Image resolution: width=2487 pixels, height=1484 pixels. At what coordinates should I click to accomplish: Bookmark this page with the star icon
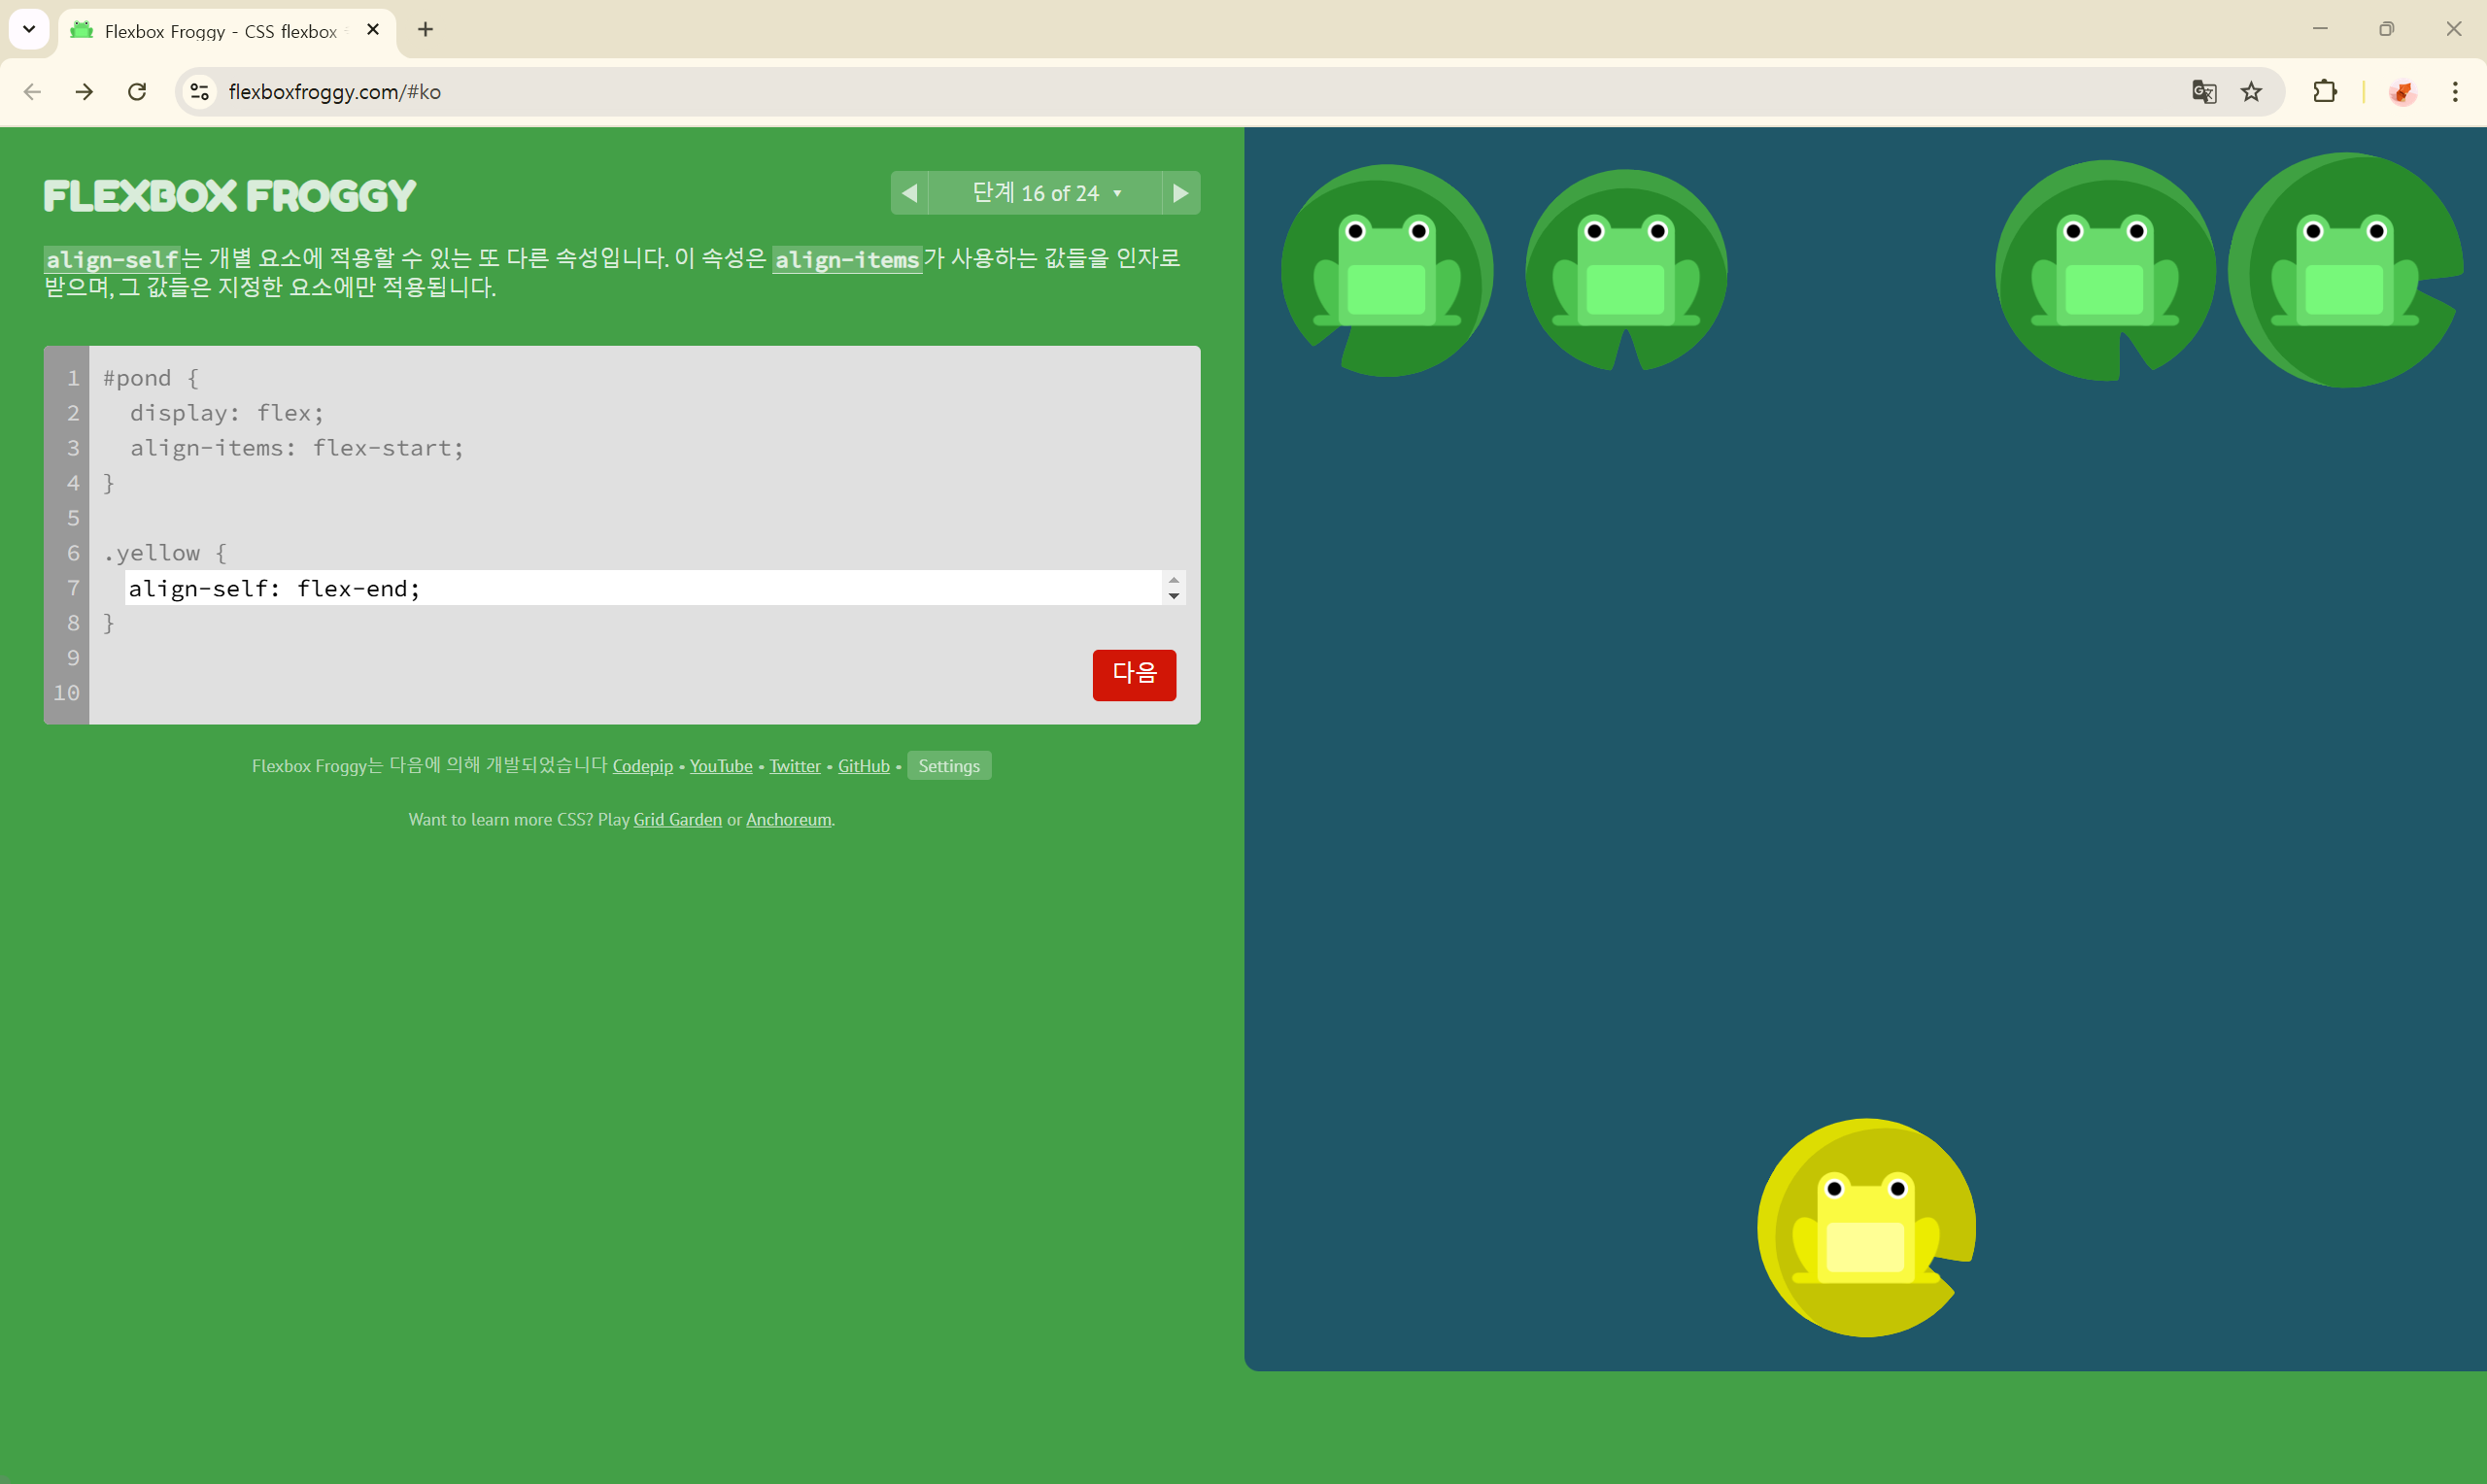tap(2251, 92)
